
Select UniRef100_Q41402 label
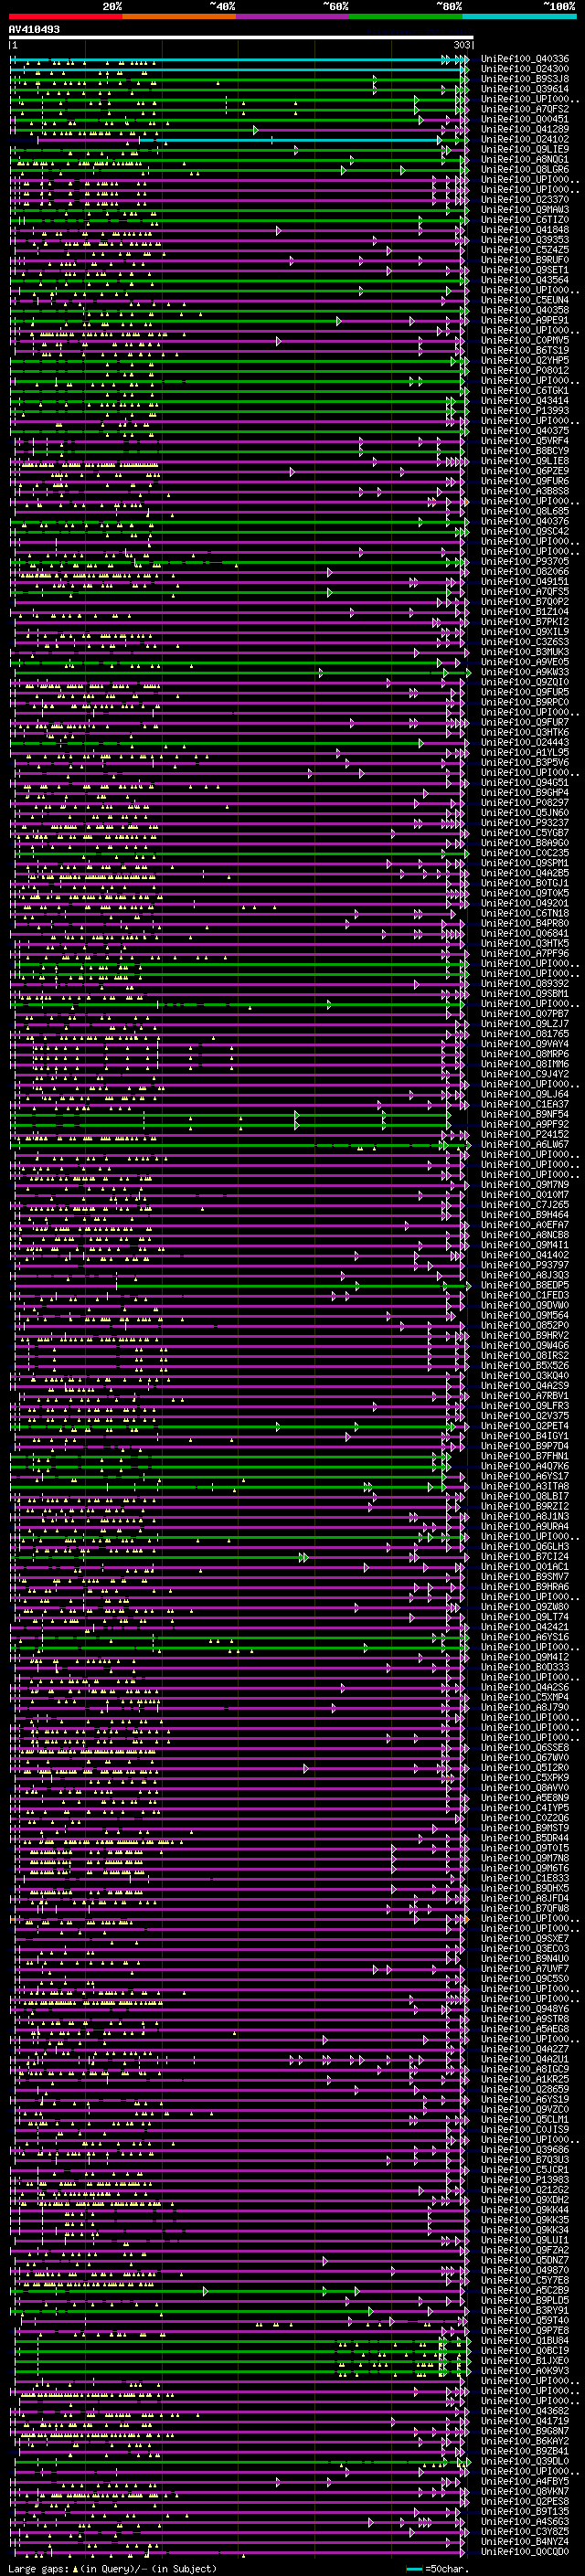524,1255
